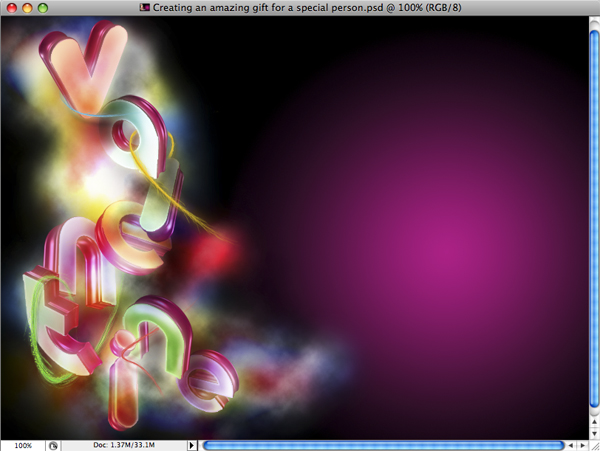Click the horizontal scrollbar thumb
The height and width of the screenshot is (451, 600).
(x=383, y=445)
